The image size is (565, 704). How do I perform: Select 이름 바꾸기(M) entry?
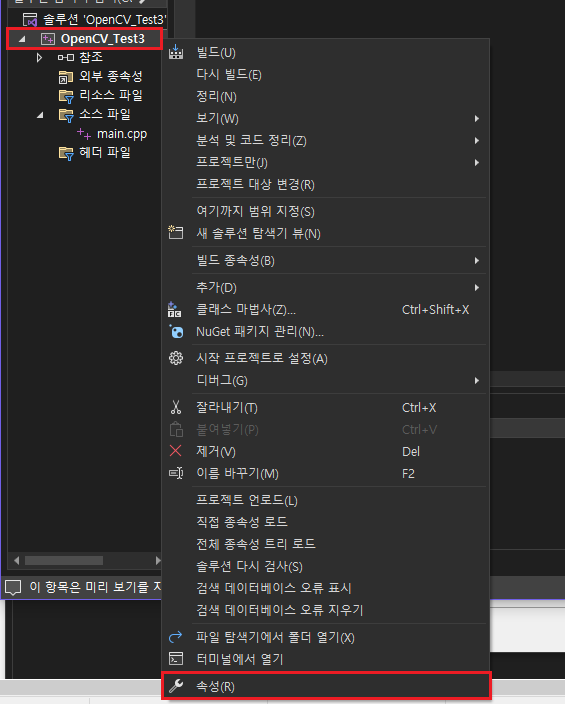pos(326,474)
